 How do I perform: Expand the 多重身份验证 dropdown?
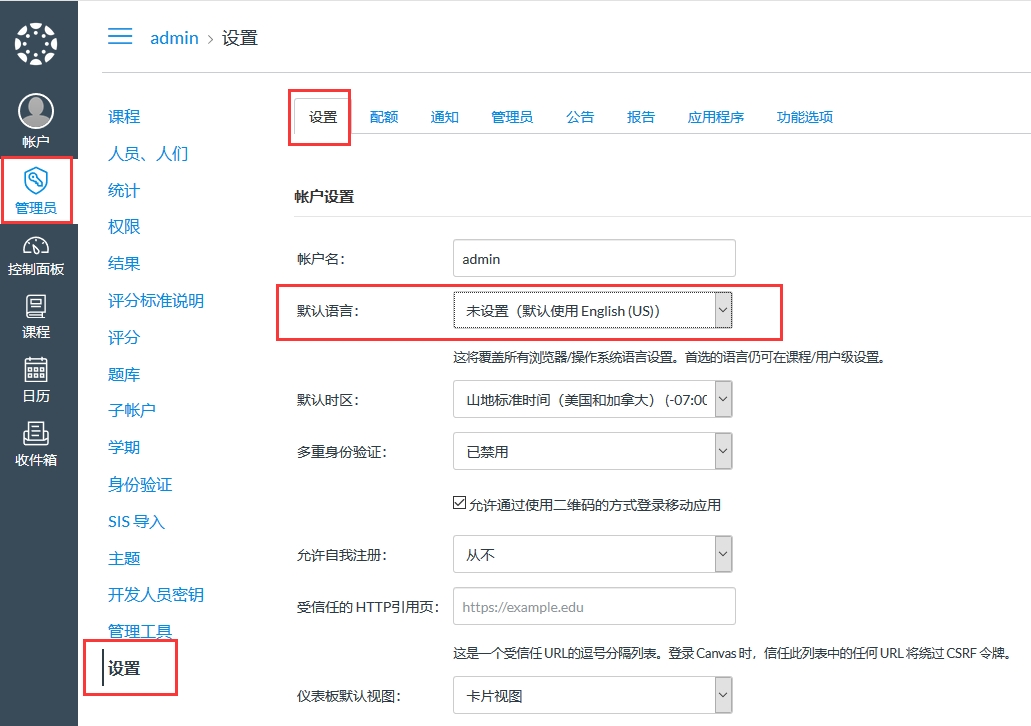click(593, 451)
